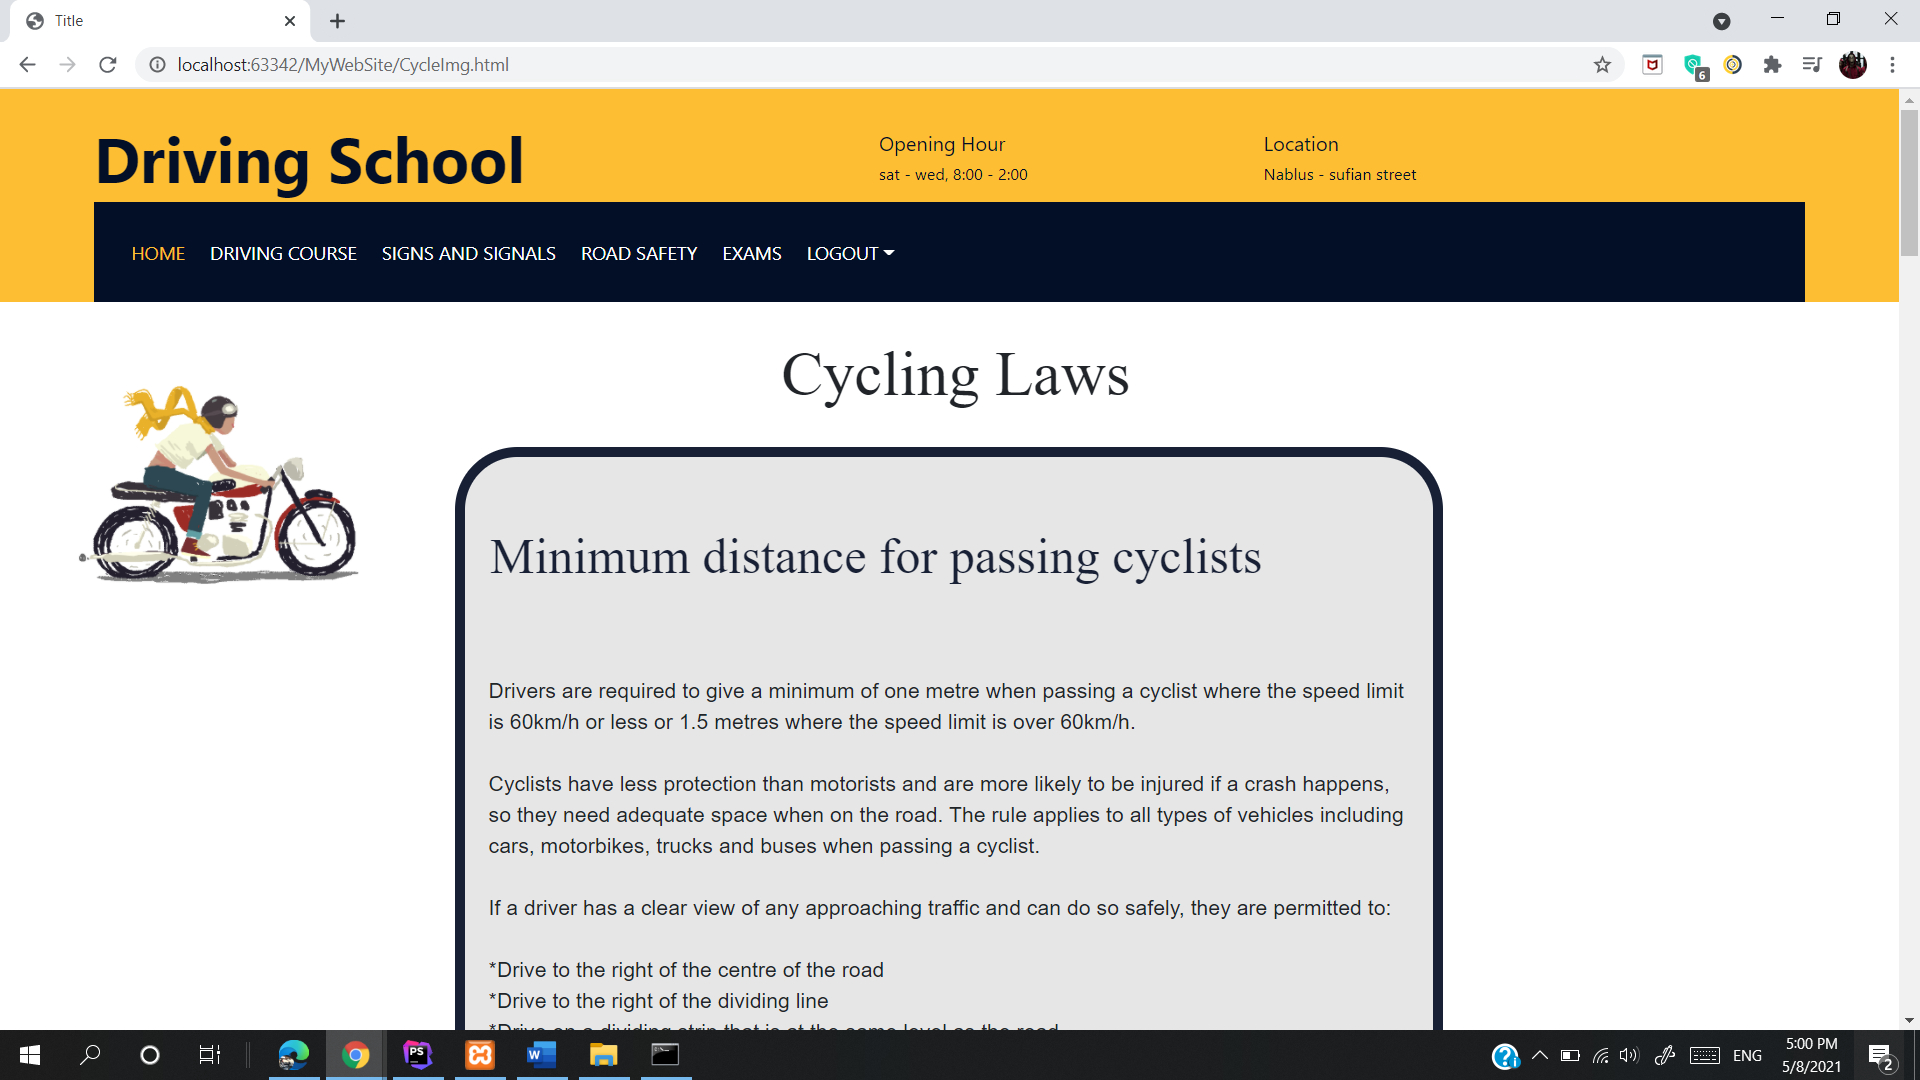Adjust the speaker volume in the tray

[x=1630, y=1055]
